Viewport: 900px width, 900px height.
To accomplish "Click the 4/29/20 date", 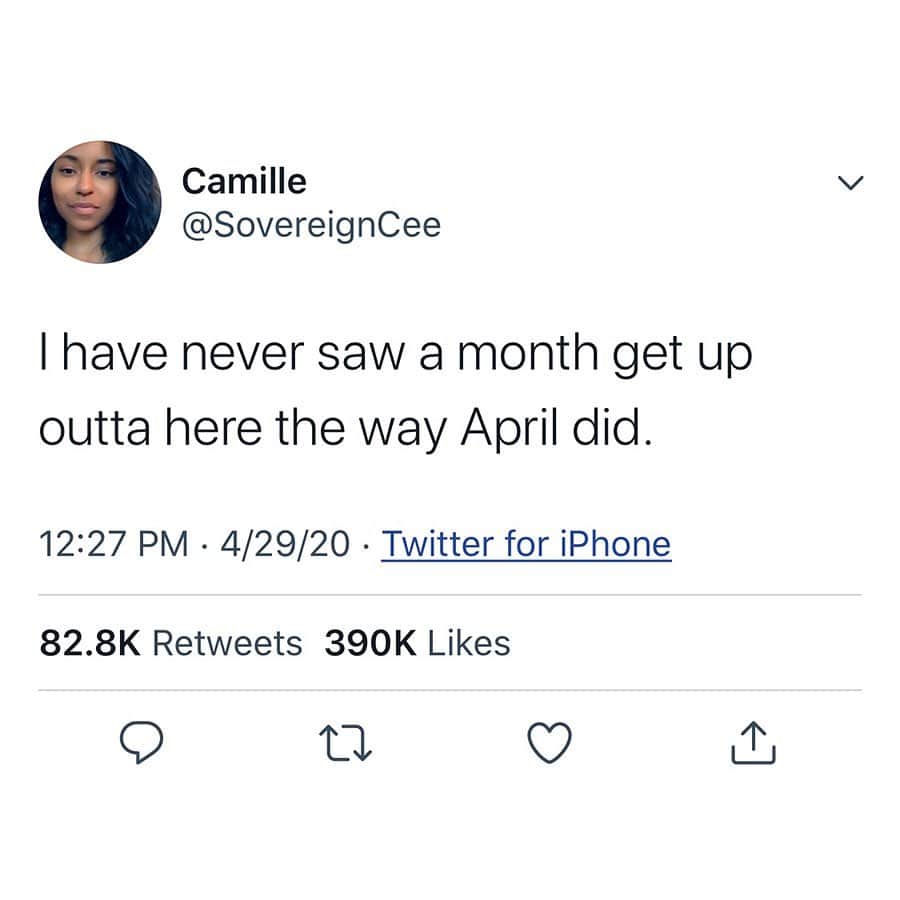I will coord(285,544).
